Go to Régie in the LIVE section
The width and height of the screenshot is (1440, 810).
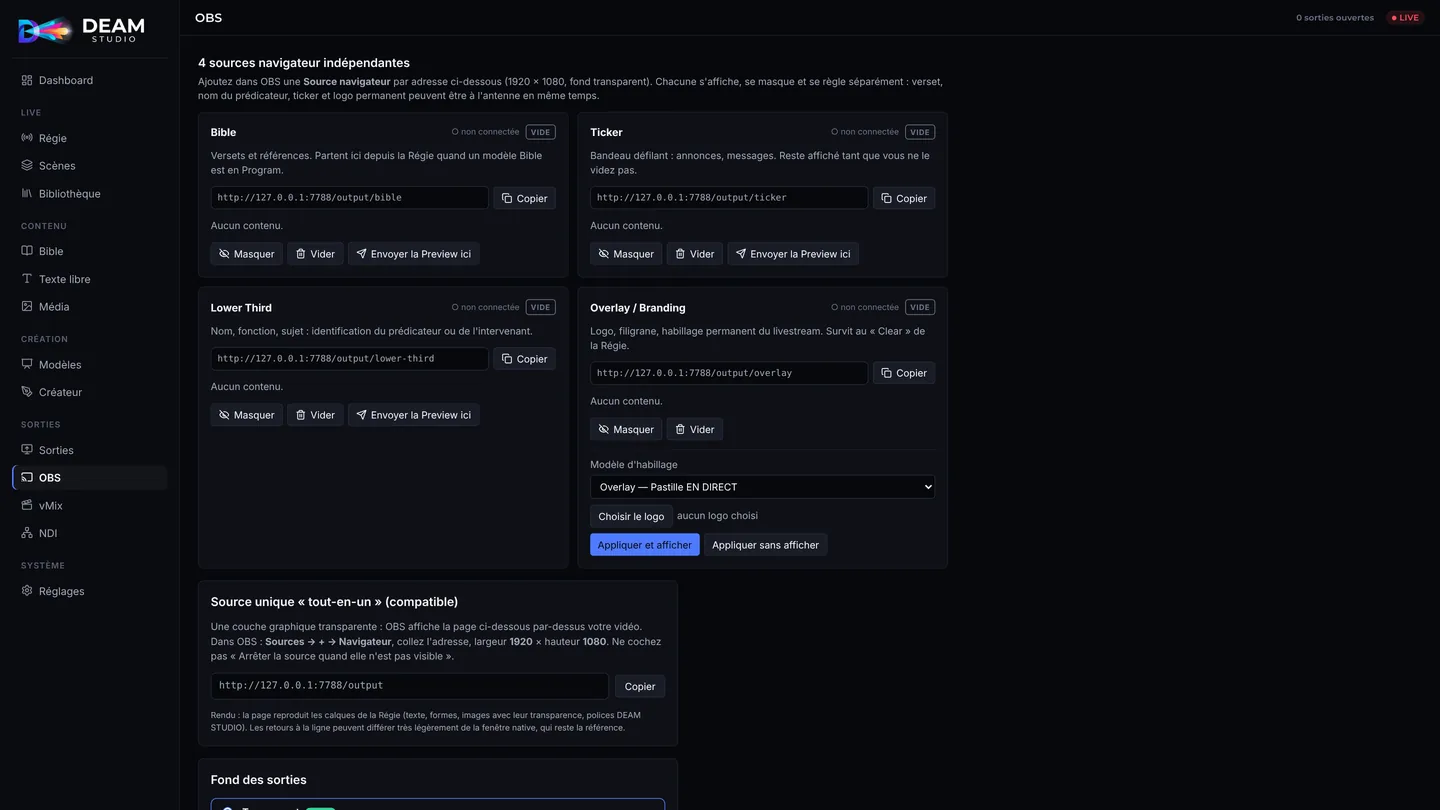pyautogui.click(x=89, y=138)
